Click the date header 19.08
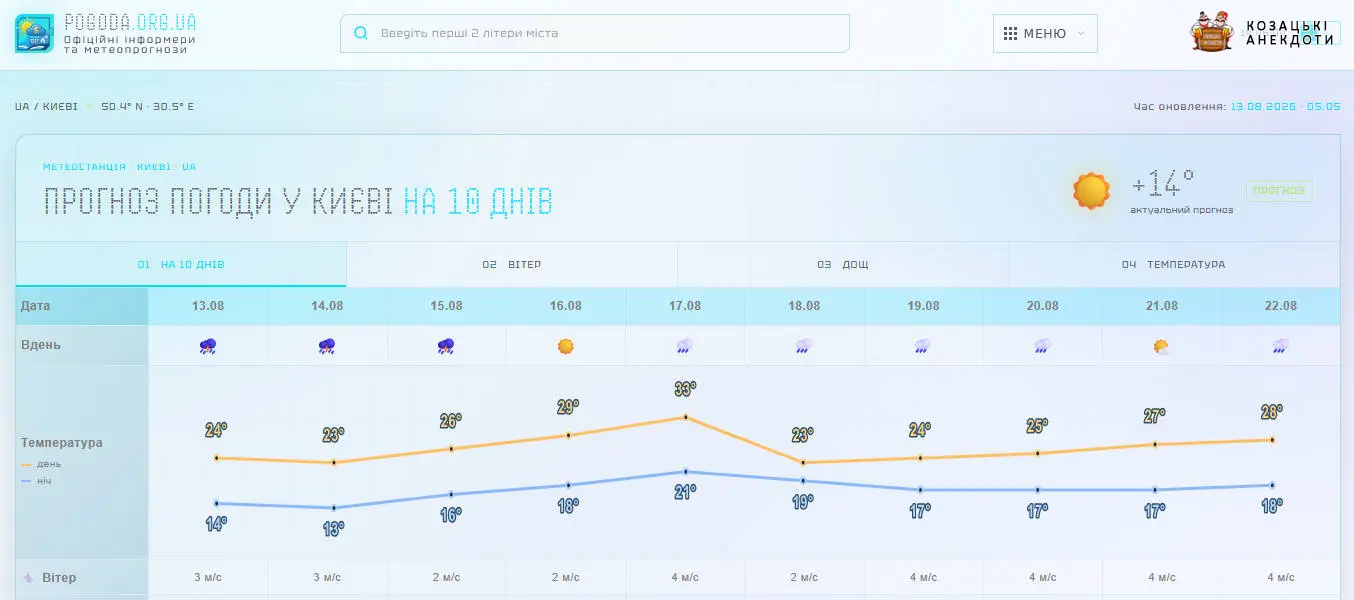The height and width of the screenshot is (600, 1354). tap(923, 306)
